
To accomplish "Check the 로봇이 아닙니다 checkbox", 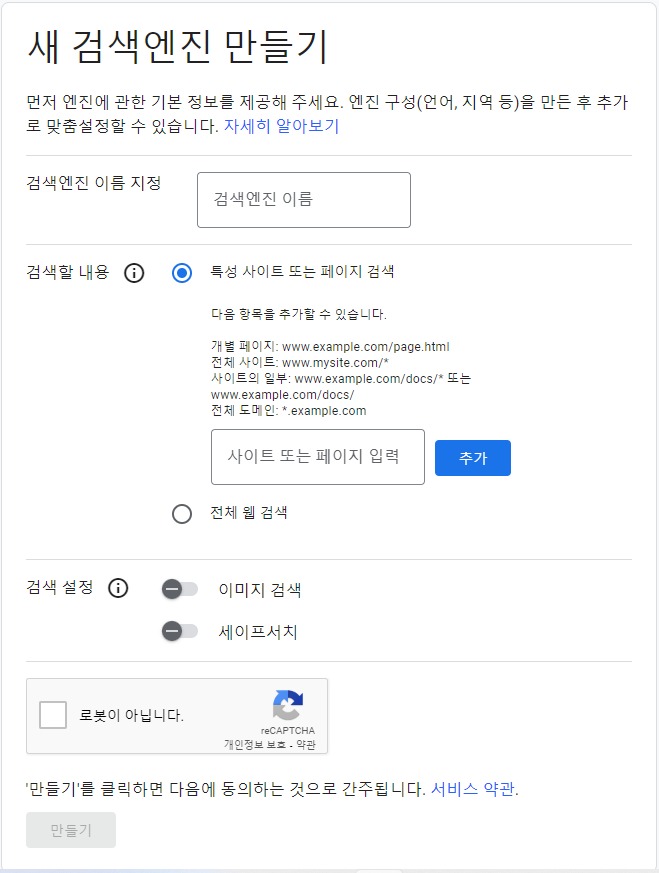I will tap(53, 715).
